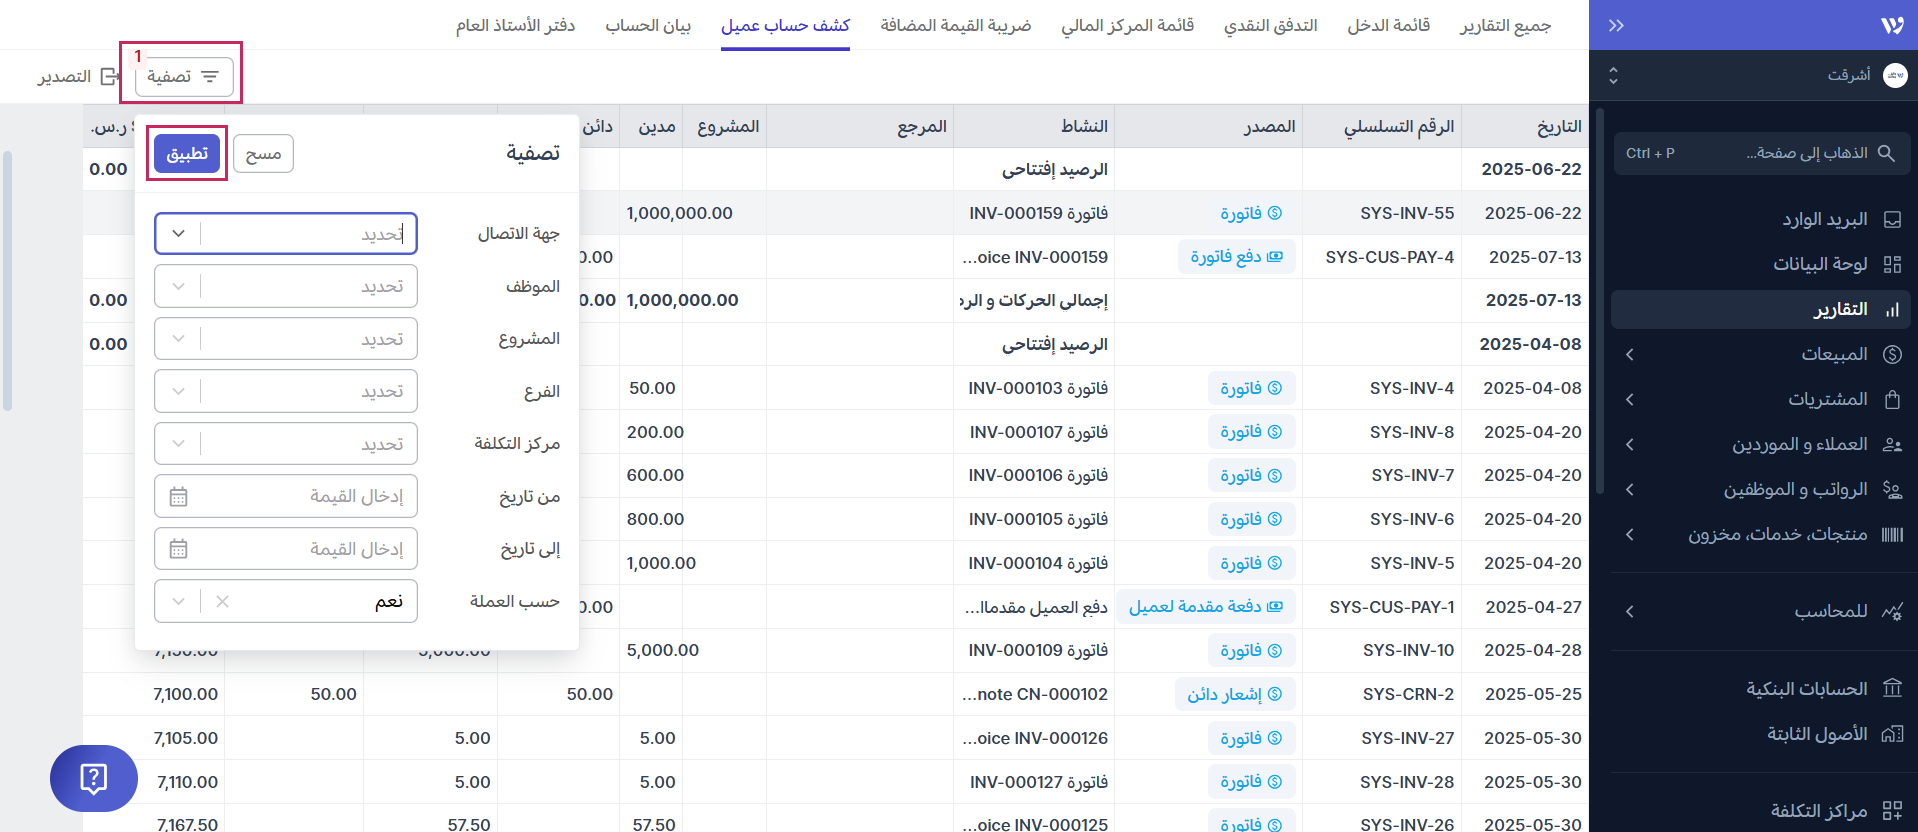This screenshot has height=832, width=1918.
Task: Open calendar icon in من تاريخ field
Action: (179, 497)
